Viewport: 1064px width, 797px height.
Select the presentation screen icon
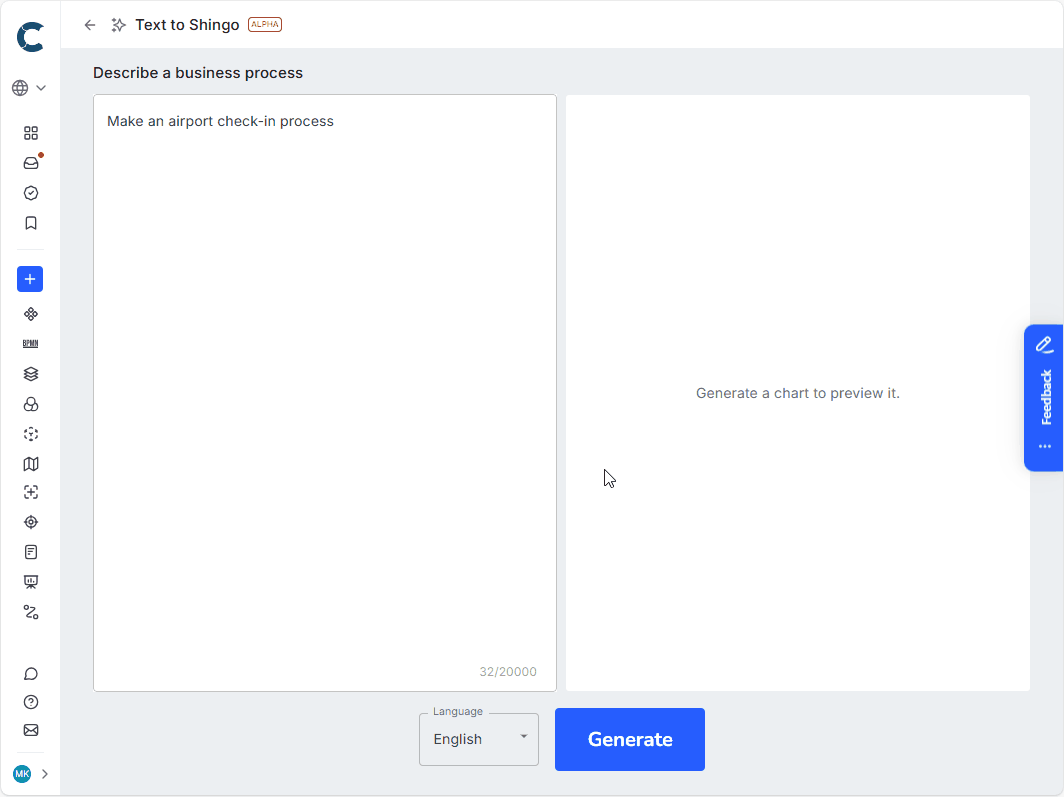point(30,581)
